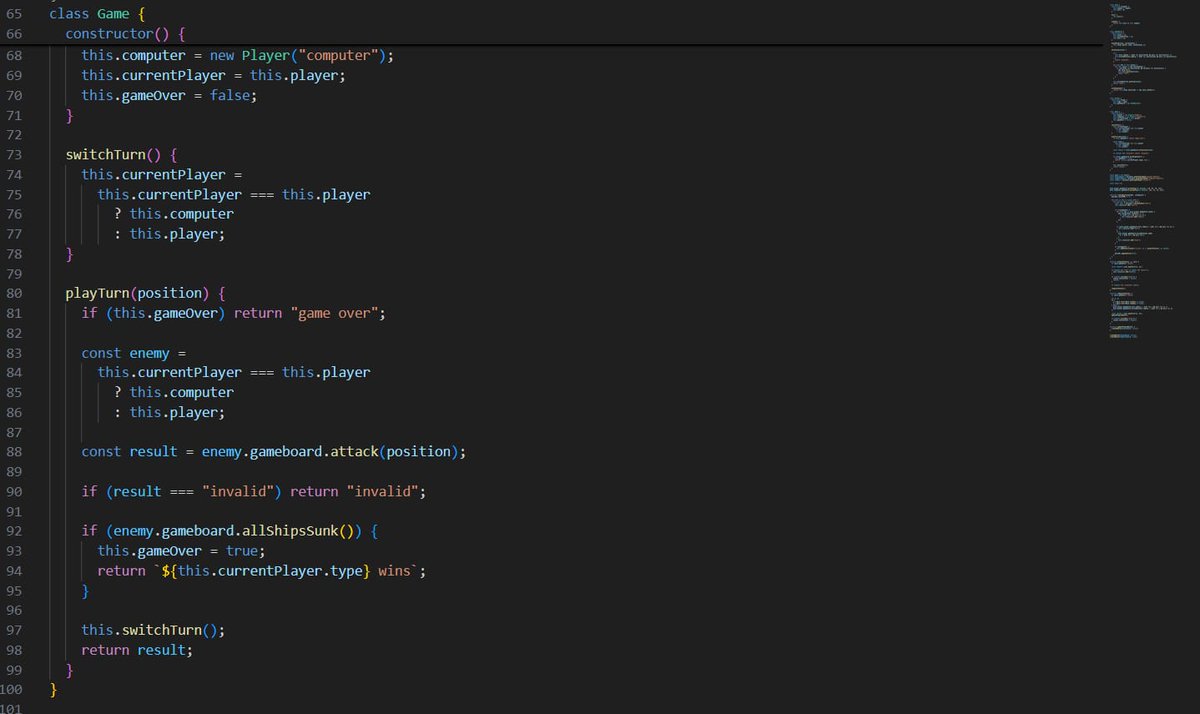Select the 'Game' class name

pos(113,15)
